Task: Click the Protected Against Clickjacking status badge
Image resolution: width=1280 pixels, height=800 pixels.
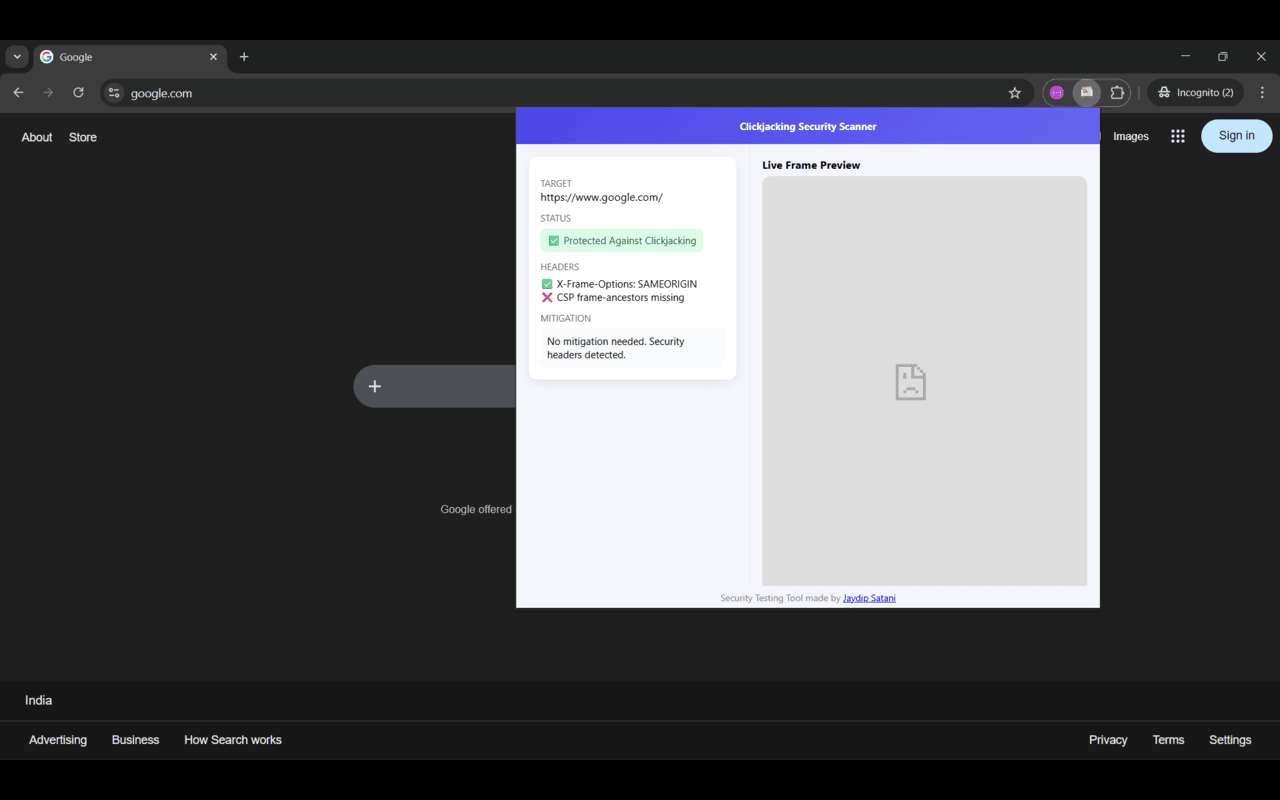Action: (x=622, y=241)
